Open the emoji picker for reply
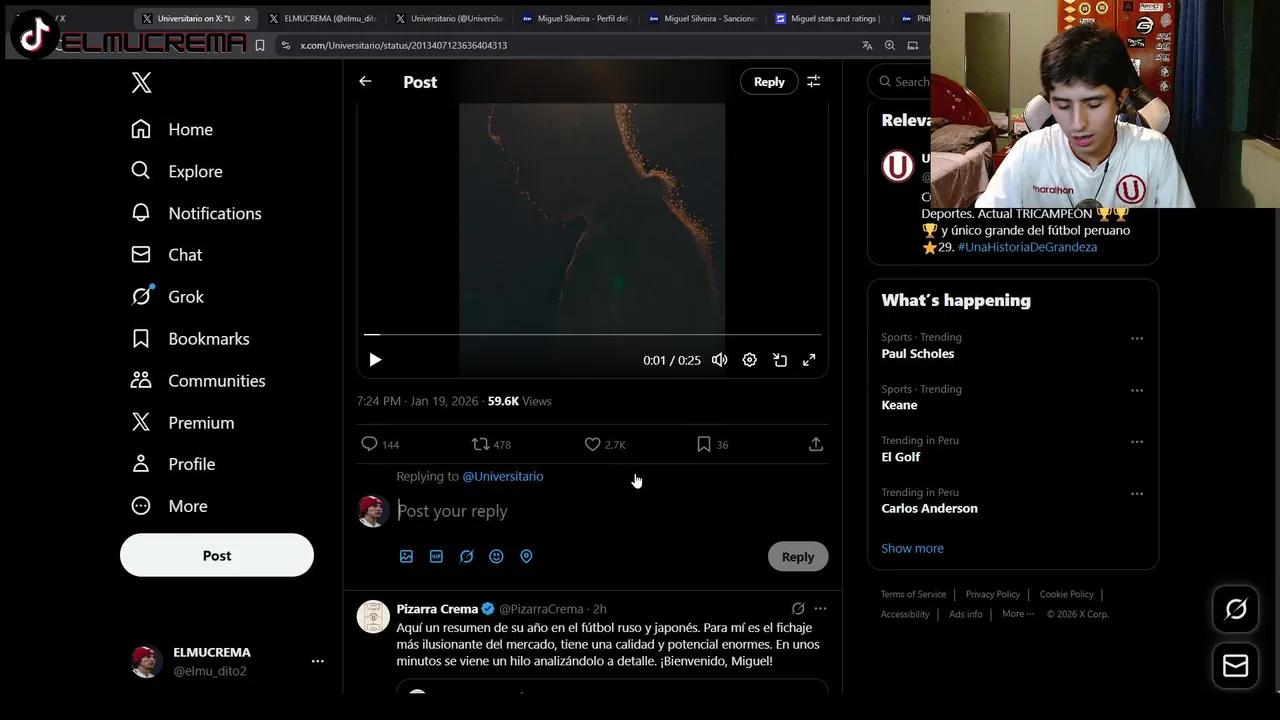 click(496, 556)
